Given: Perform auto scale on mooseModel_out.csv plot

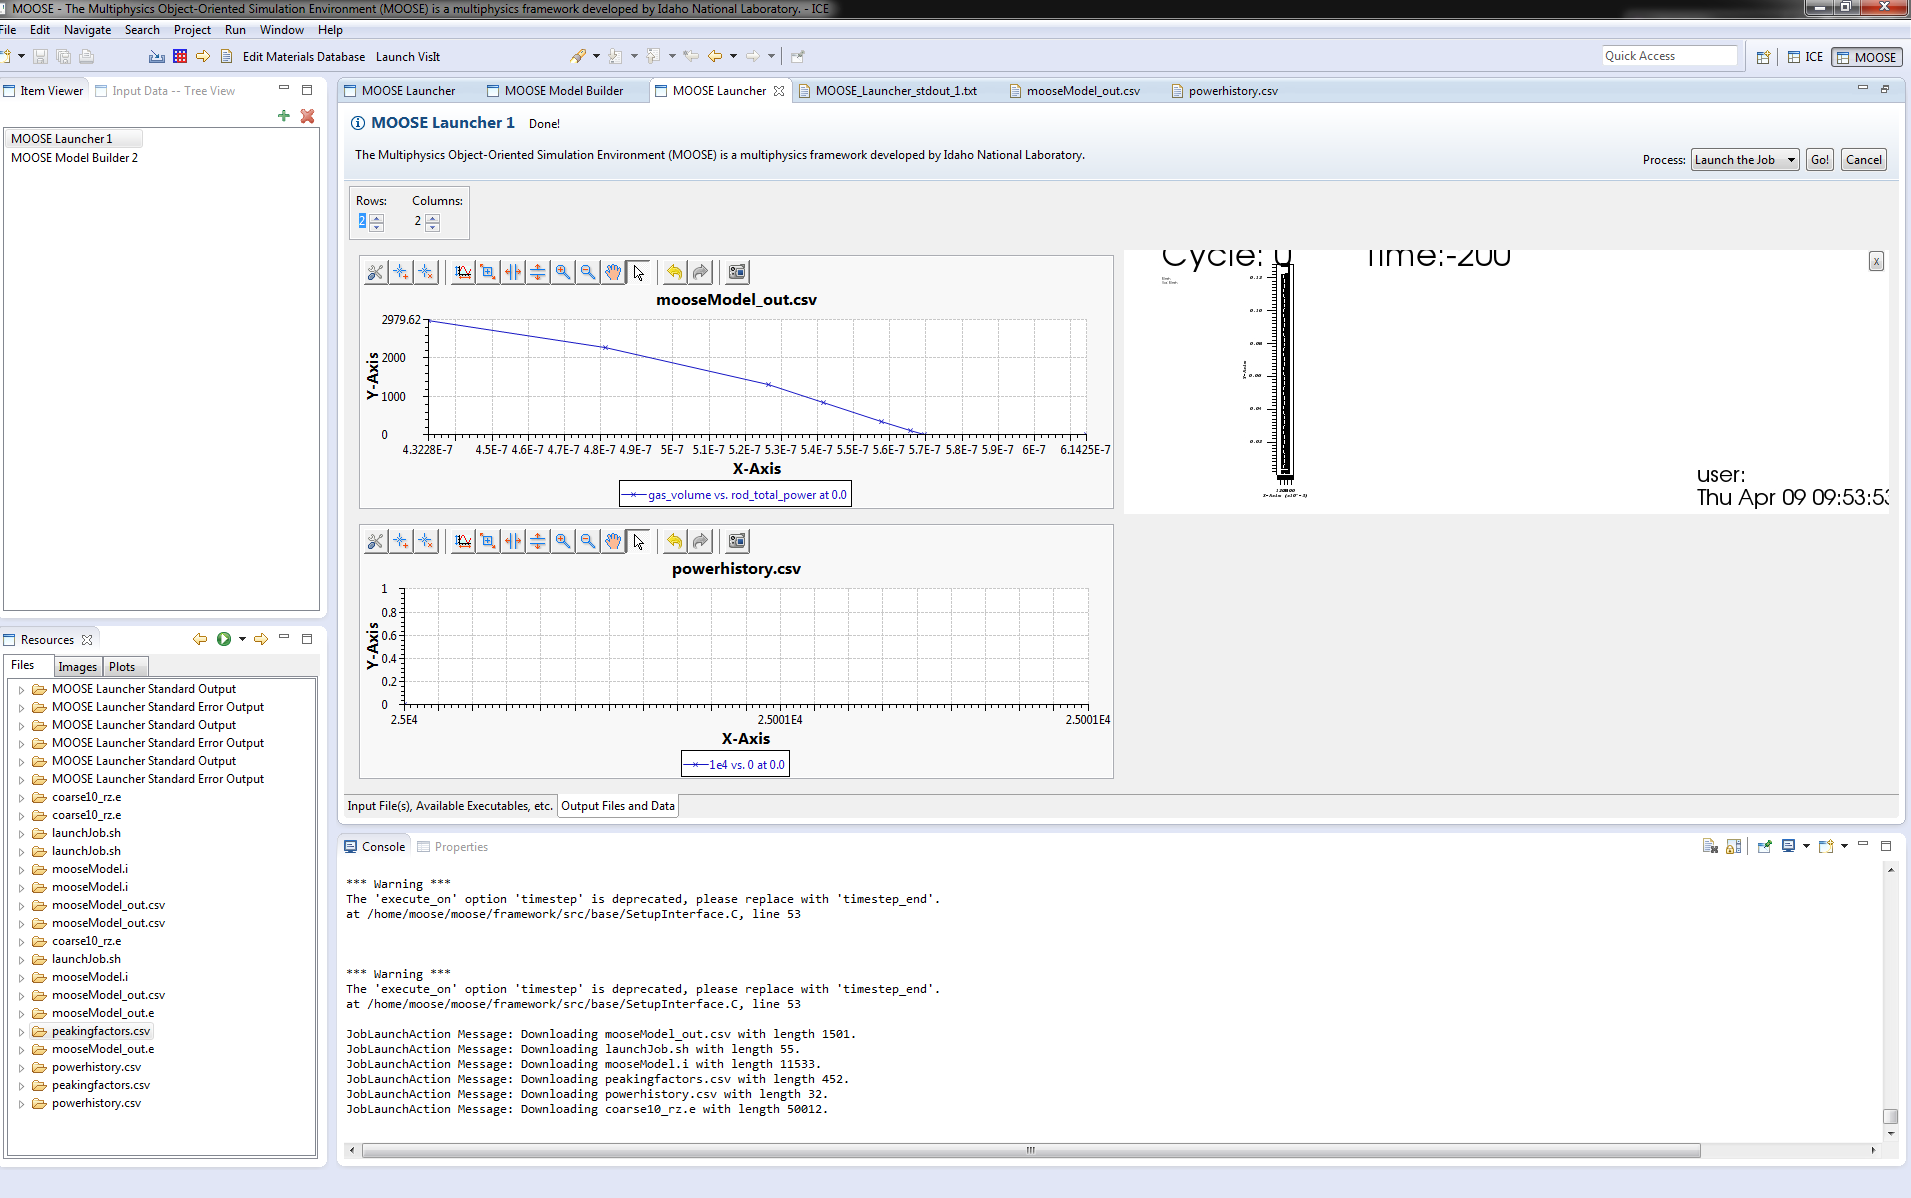Looking at the screenshot, I should (463, 272).
